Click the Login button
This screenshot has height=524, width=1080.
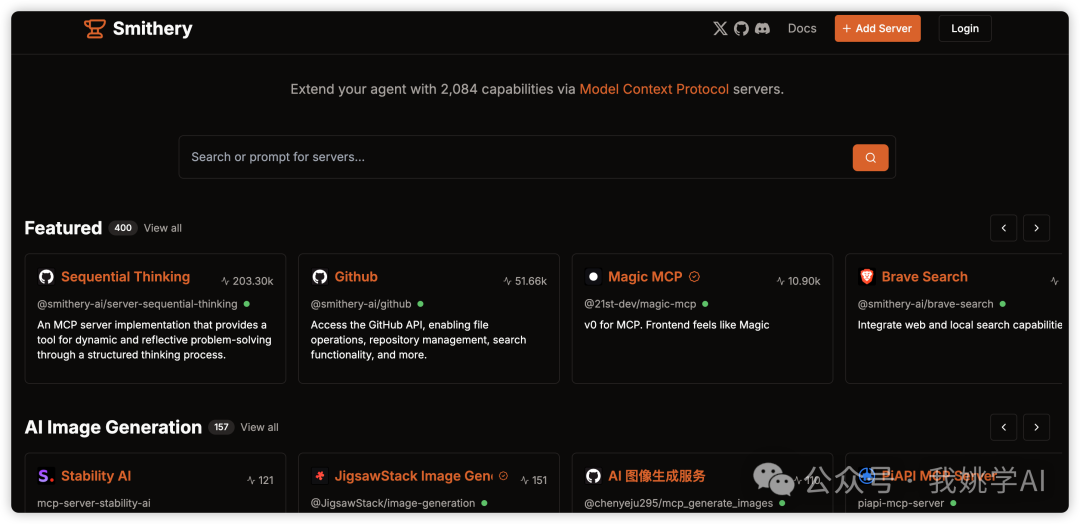click(x=965, y=28)
